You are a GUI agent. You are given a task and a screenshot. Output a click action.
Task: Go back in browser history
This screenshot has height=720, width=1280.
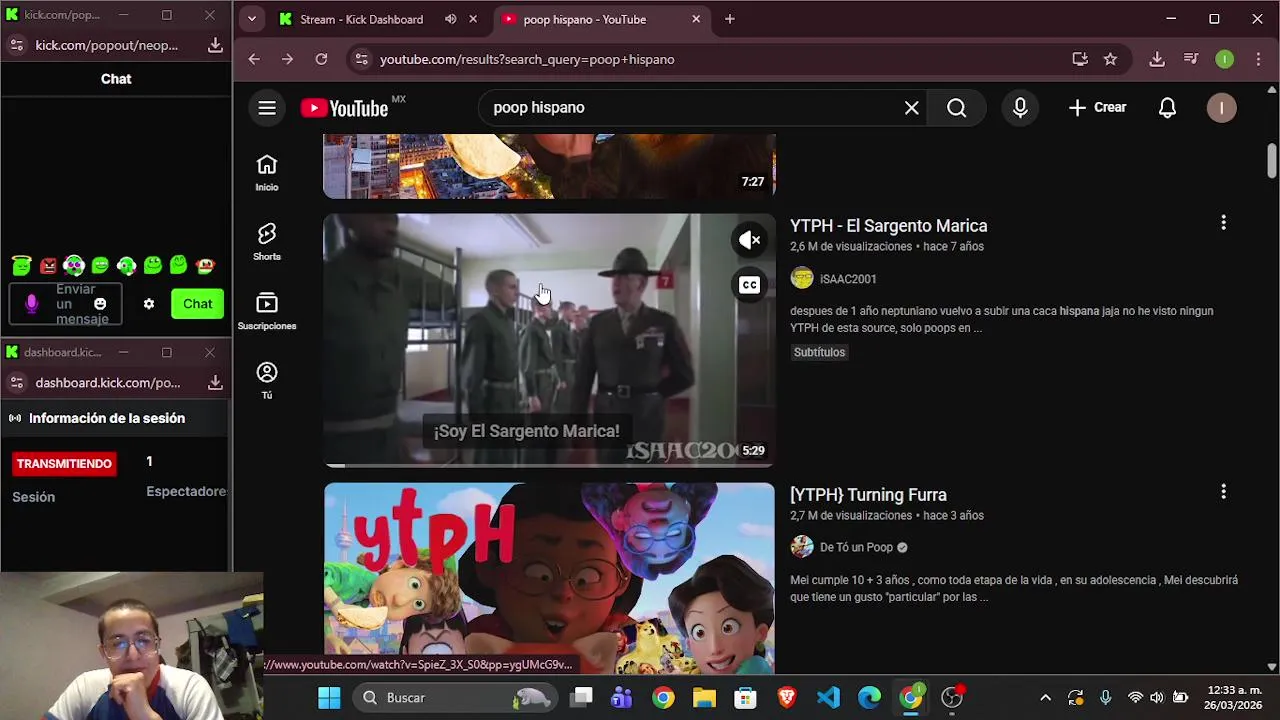pos(254,59)
